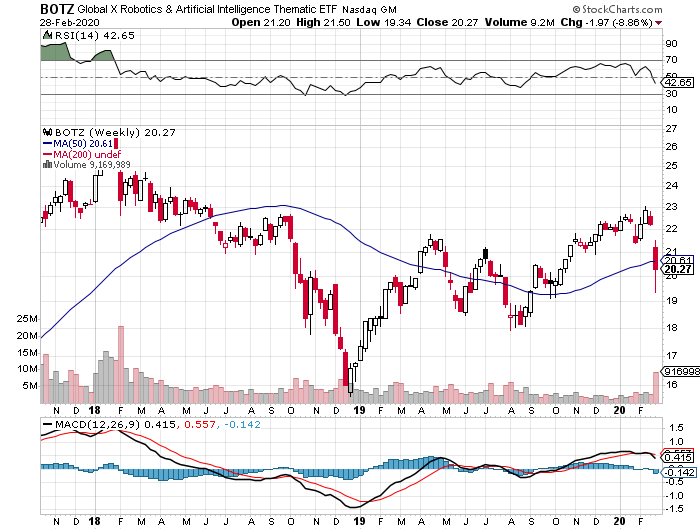
Task: Click the candlestick icon beside BOTZ (Weekly)
Action: click(x=47, y=132)
